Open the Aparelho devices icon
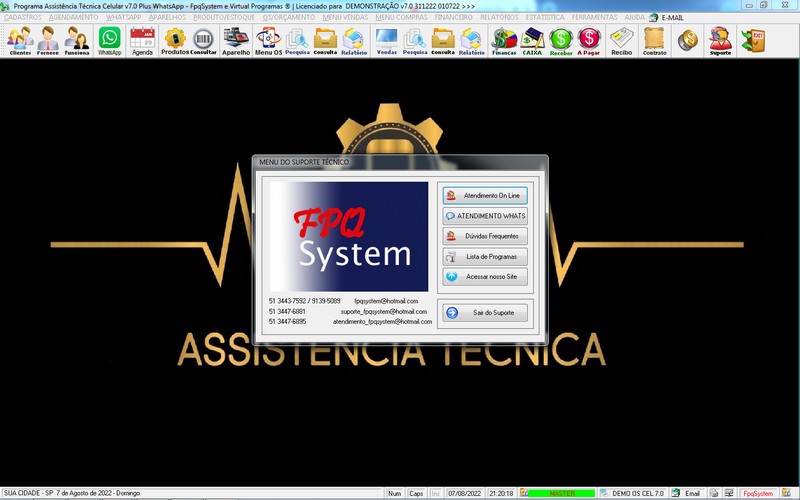 [x=236, y=41]
